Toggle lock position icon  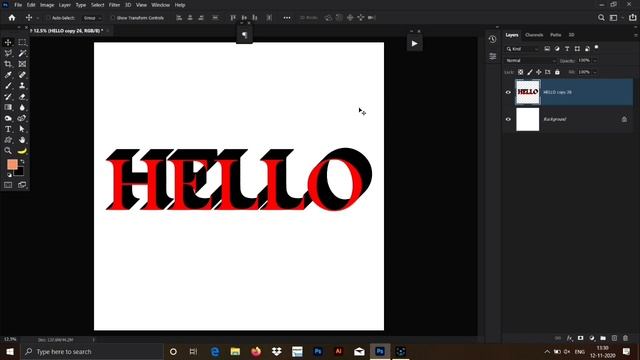pos(539,72)
